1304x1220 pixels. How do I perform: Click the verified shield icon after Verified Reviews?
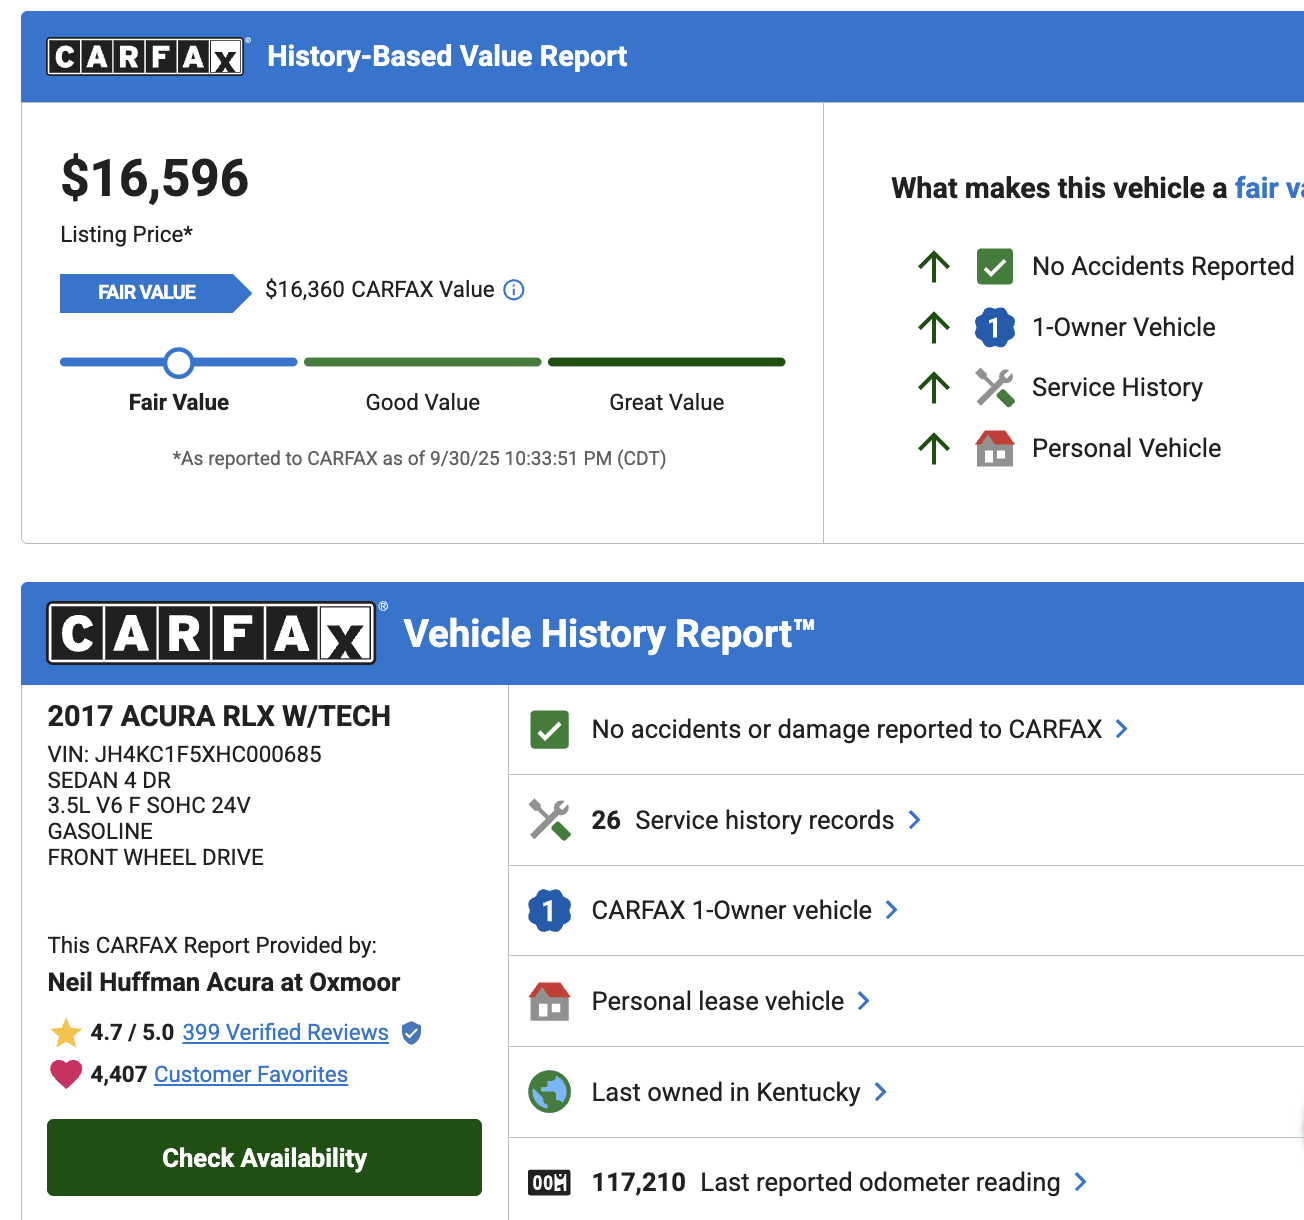411,1033
